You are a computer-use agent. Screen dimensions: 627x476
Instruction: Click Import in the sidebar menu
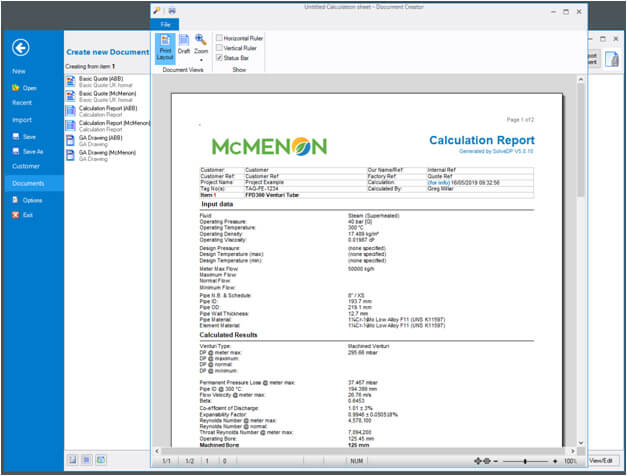pyautogui.click(x=22, y=120)
